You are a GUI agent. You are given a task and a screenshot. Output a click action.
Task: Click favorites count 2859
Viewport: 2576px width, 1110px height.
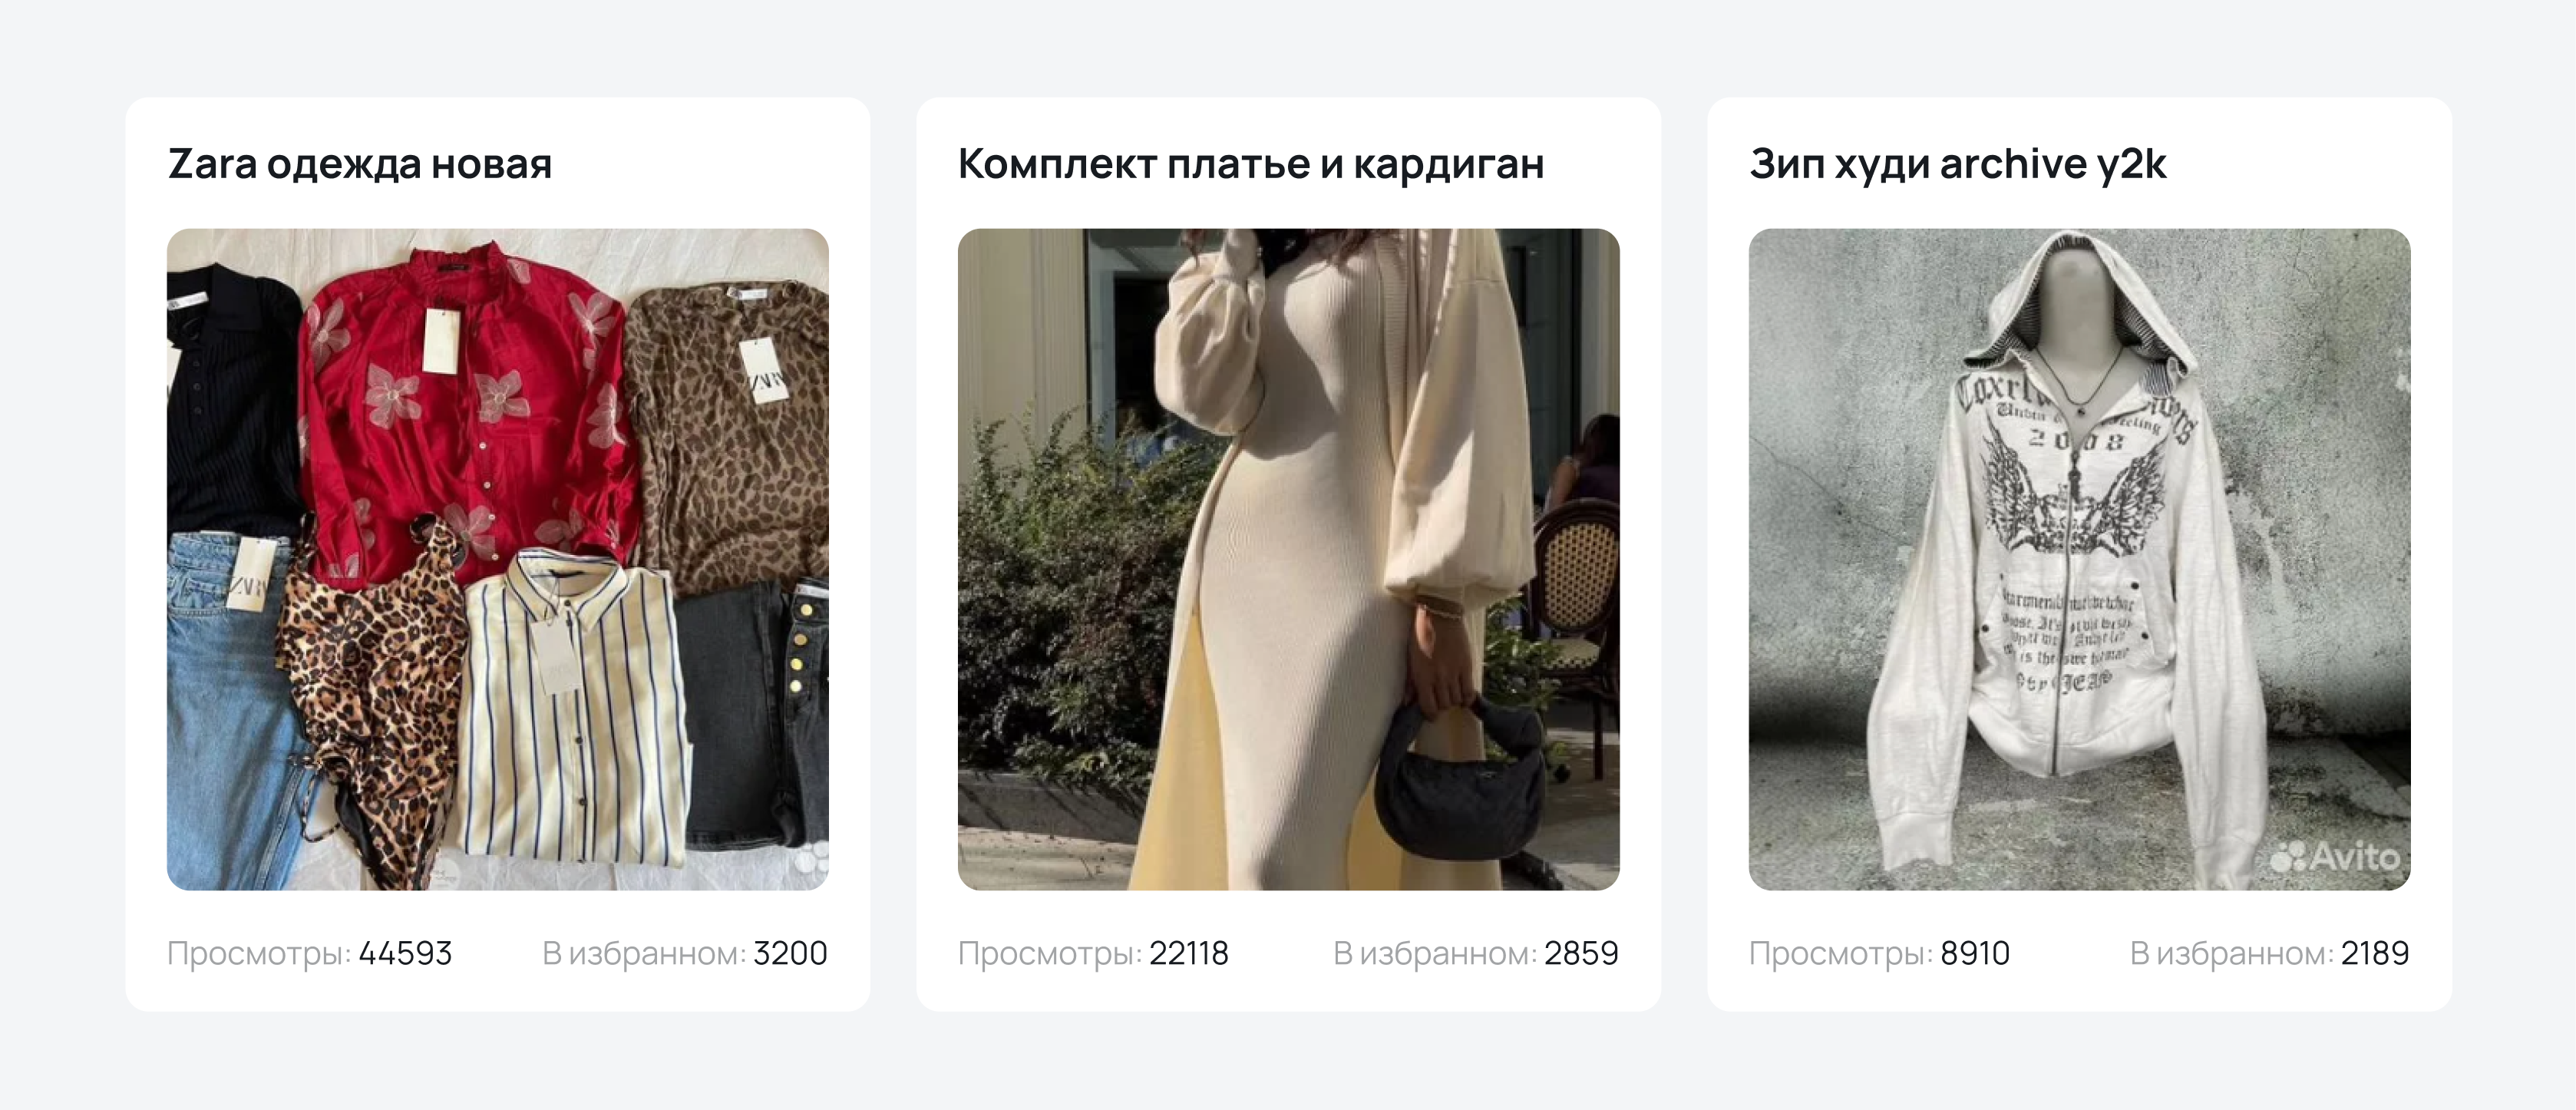[1581, 953]
